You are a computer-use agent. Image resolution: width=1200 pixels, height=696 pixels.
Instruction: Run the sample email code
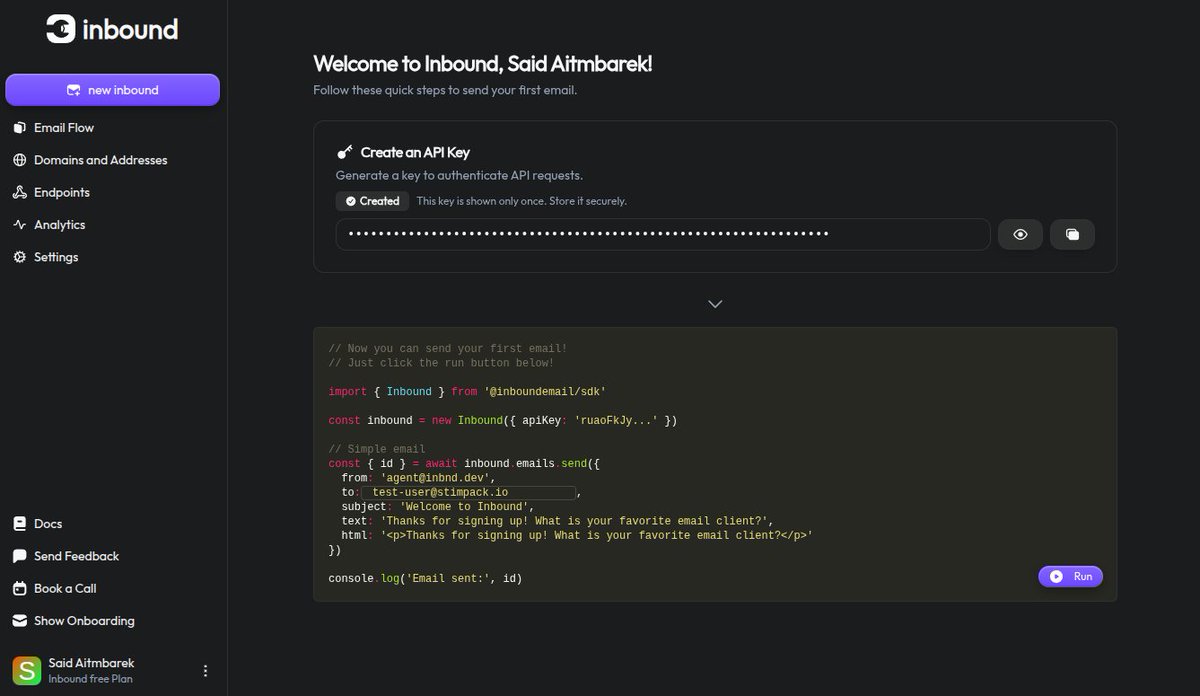click(1071, 577)
